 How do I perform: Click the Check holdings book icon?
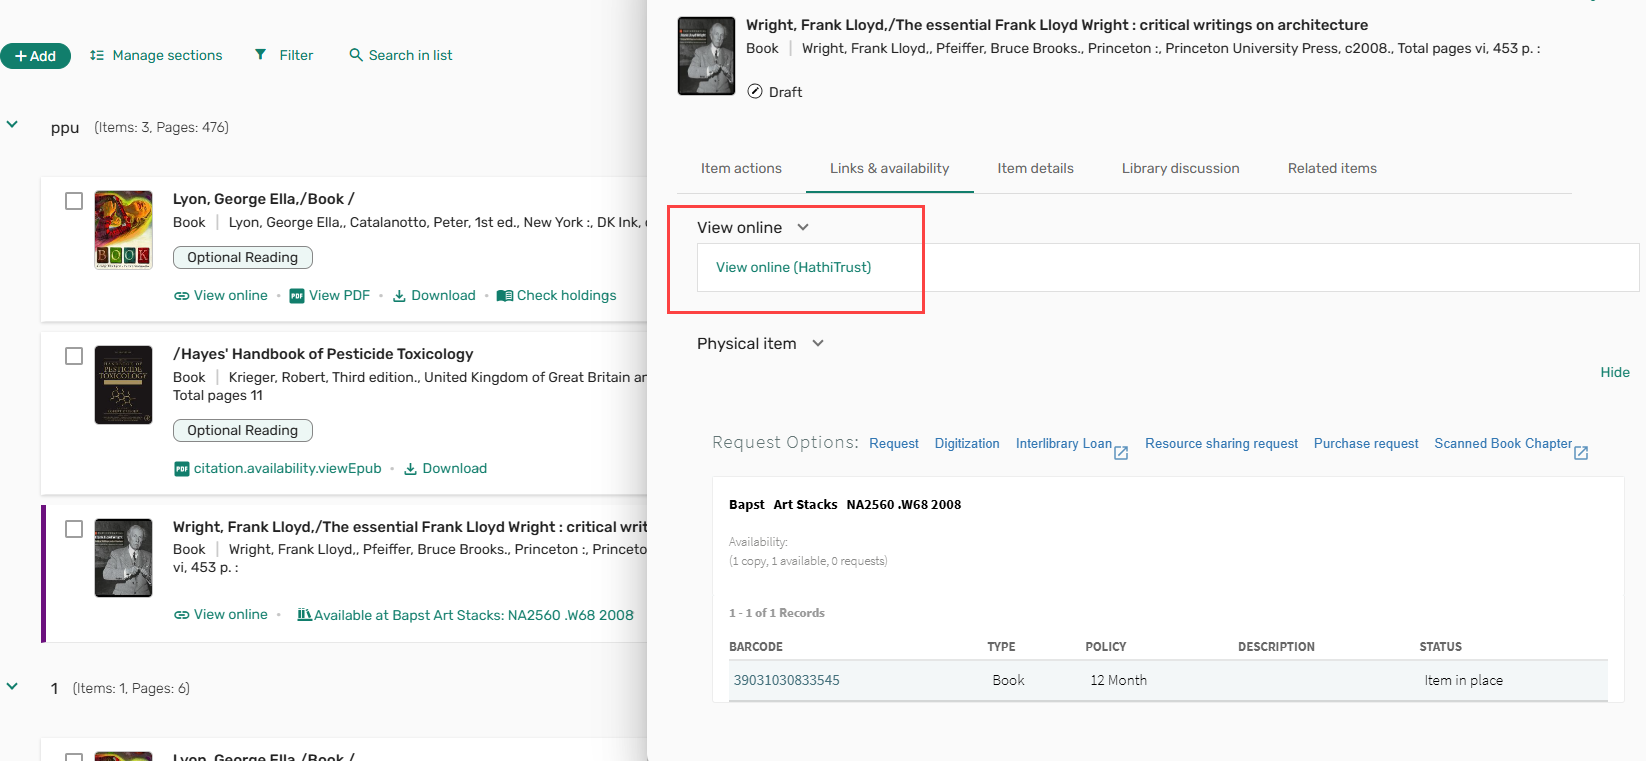(505, 296)
